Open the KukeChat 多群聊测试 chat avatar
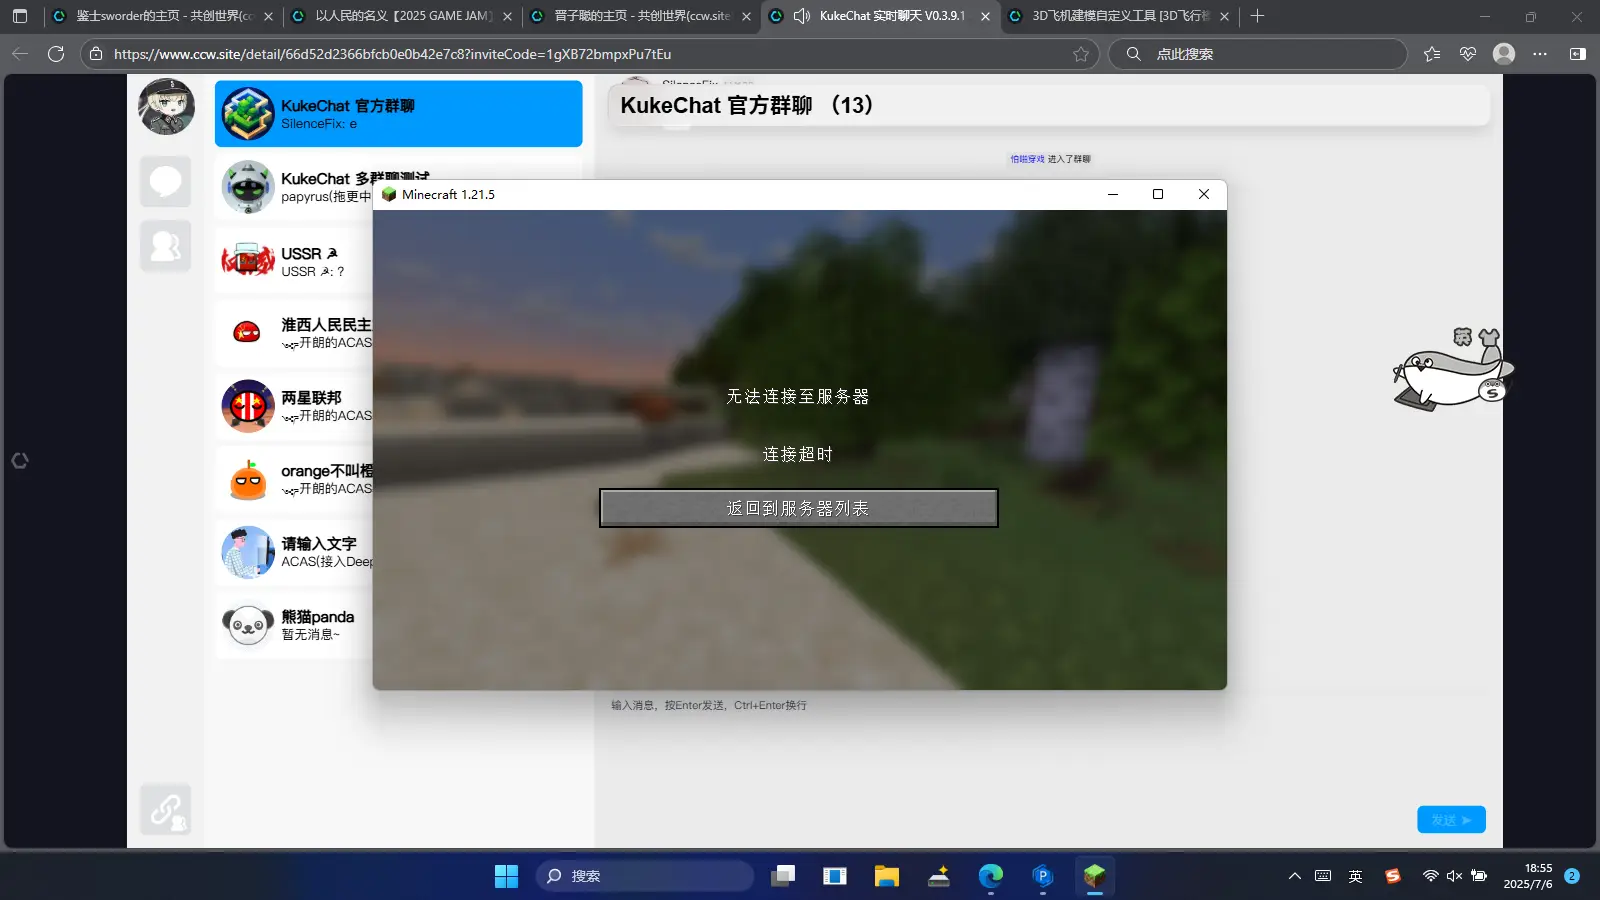The width and height of the screenshot is (1600, 900). tap(247, 187)
